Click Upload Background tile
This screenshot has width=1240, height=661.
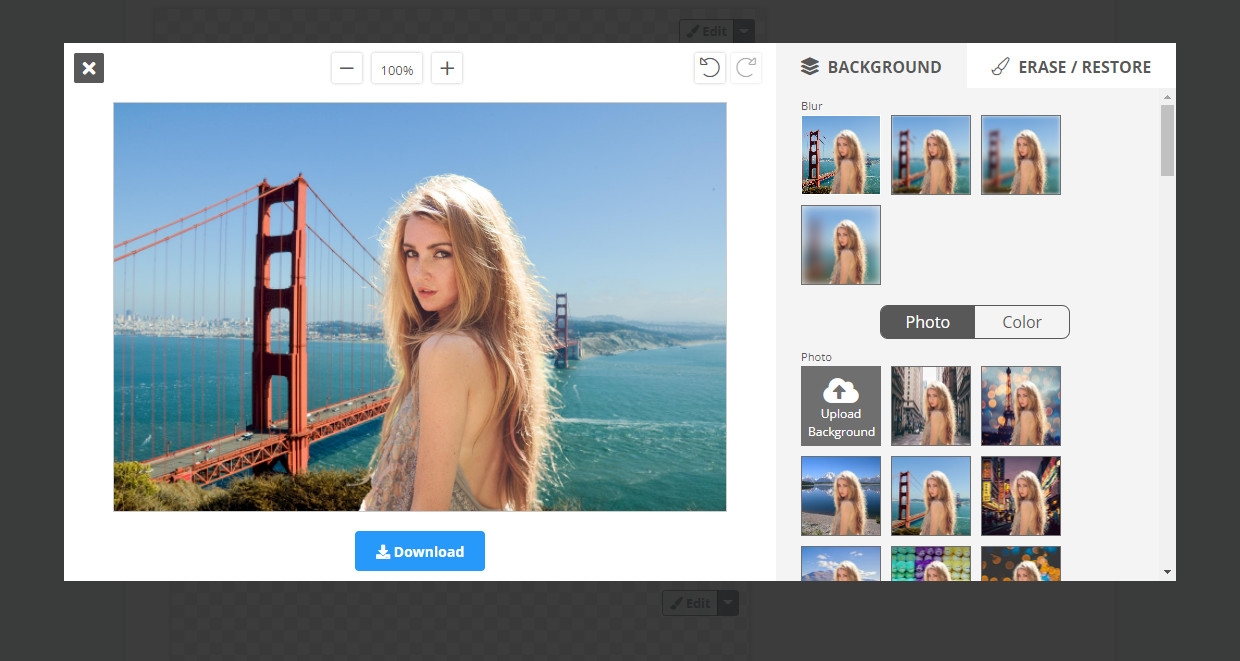pyautogui.click(x=841, y=406)
